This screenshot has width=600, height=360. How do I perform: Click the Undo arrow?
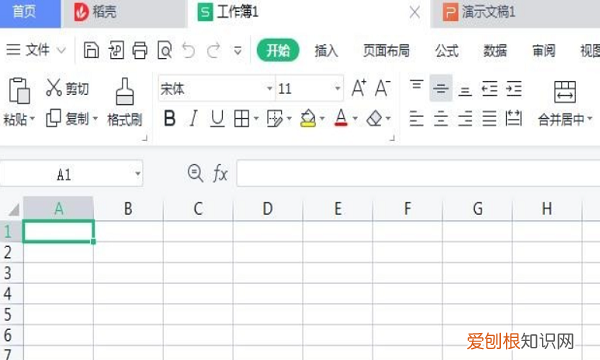[x=189, y=50]
